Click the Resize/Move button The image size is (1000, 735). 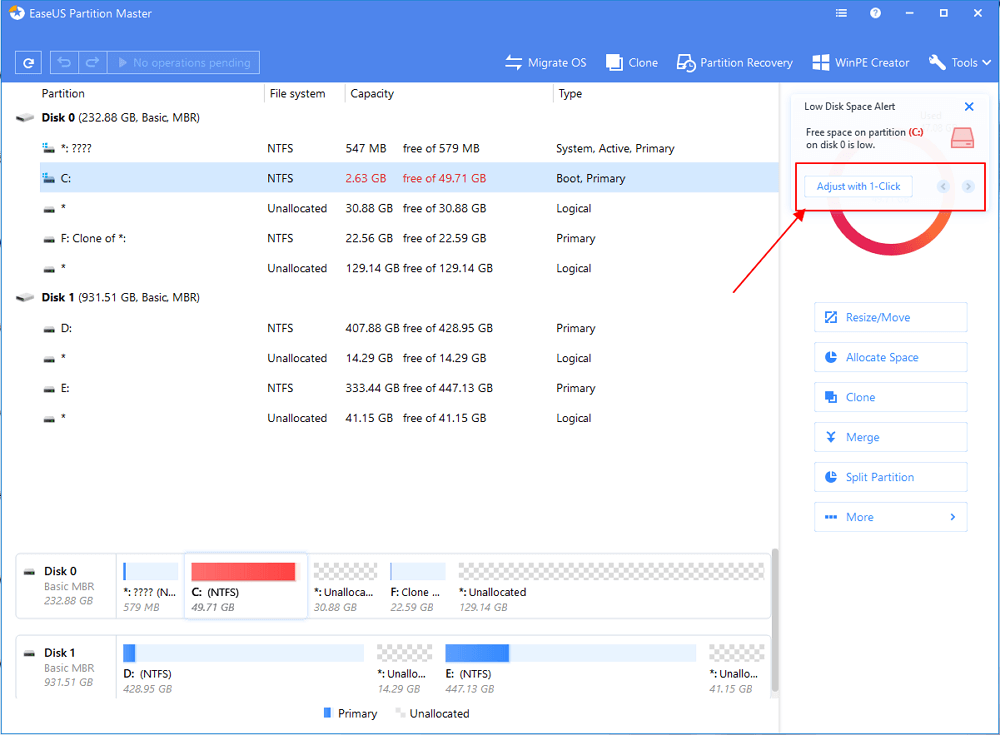890,317
